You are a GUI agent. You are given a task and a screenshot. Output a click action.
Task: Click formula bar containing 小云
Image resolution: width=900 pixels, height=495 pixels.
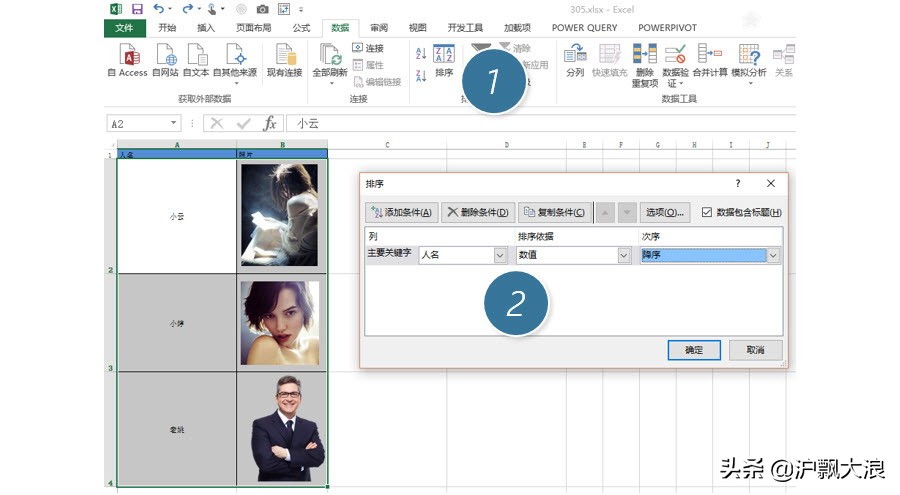[x=540, y=123]
